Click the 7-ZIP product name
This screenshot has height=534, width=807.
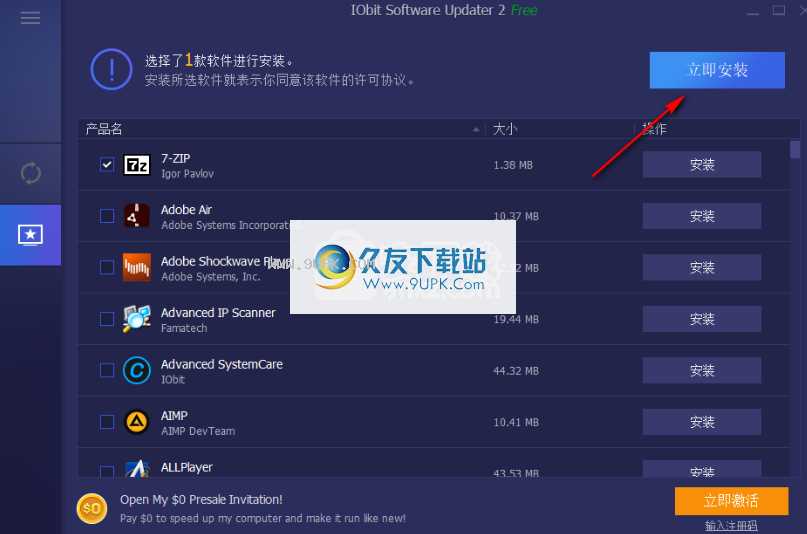click(x=176, y=158)
